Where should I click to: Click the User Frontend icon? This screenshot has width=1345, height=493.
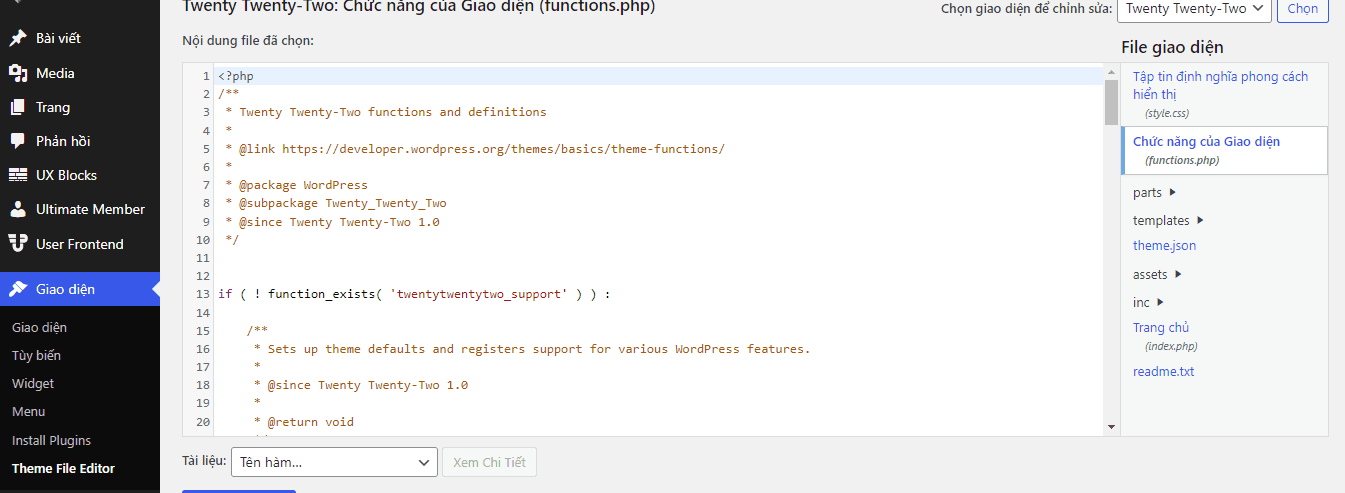(17, 244)
